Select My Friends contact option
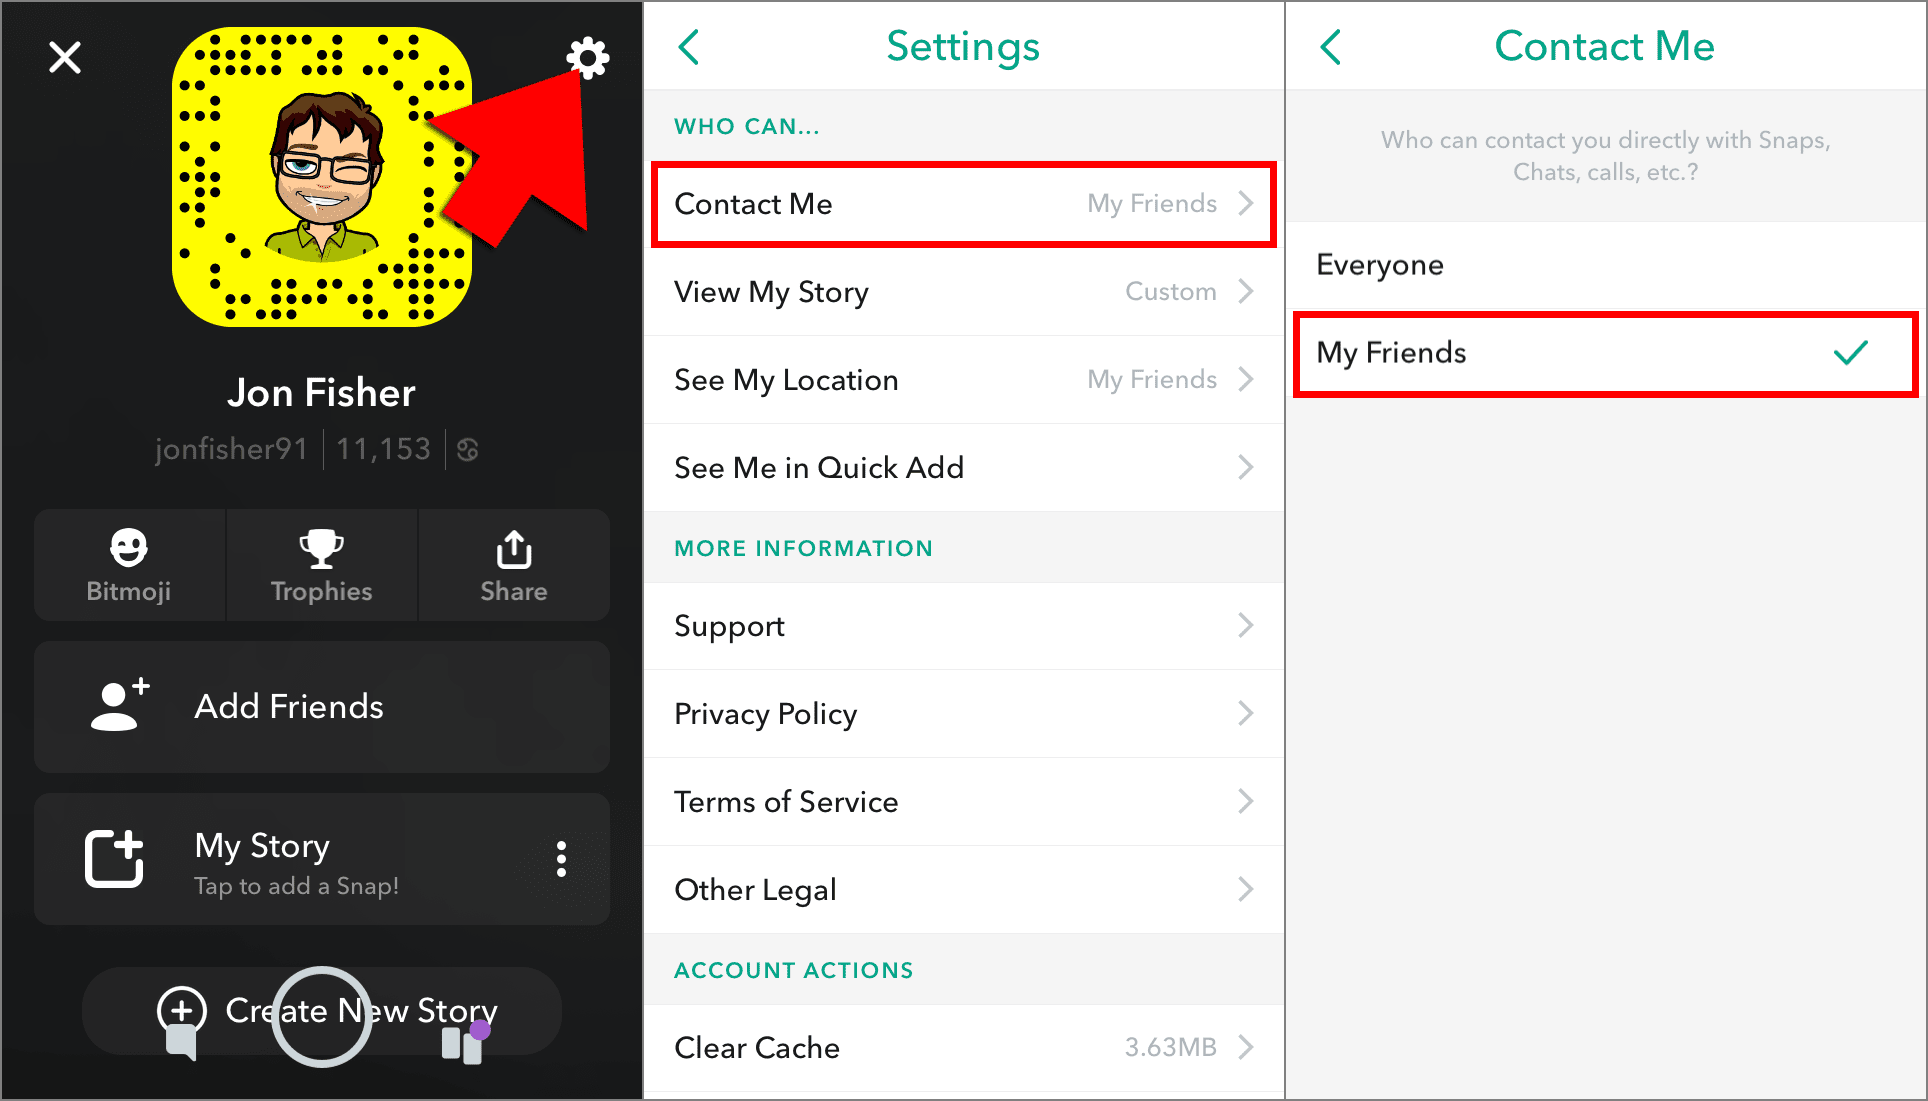This screenshot has height=1101, width=1928. (1604, 351)
